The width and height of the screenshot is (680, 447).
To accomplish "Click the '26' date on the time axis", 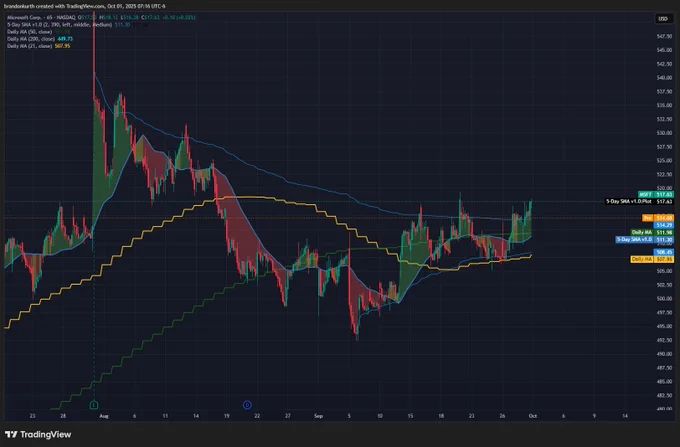I will (x=502, y=416).
